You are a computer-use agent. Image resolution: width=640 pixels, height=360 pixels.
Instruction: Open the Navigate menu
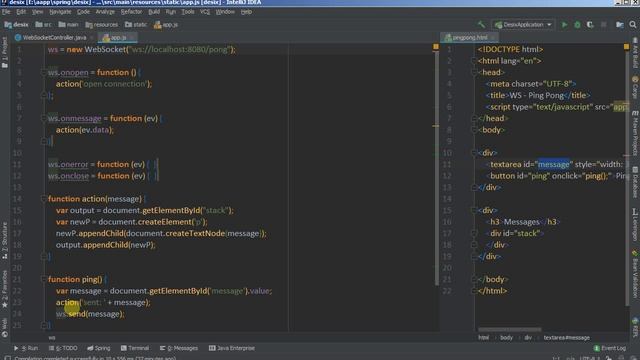pyautogui.click(x=60, y=12)
